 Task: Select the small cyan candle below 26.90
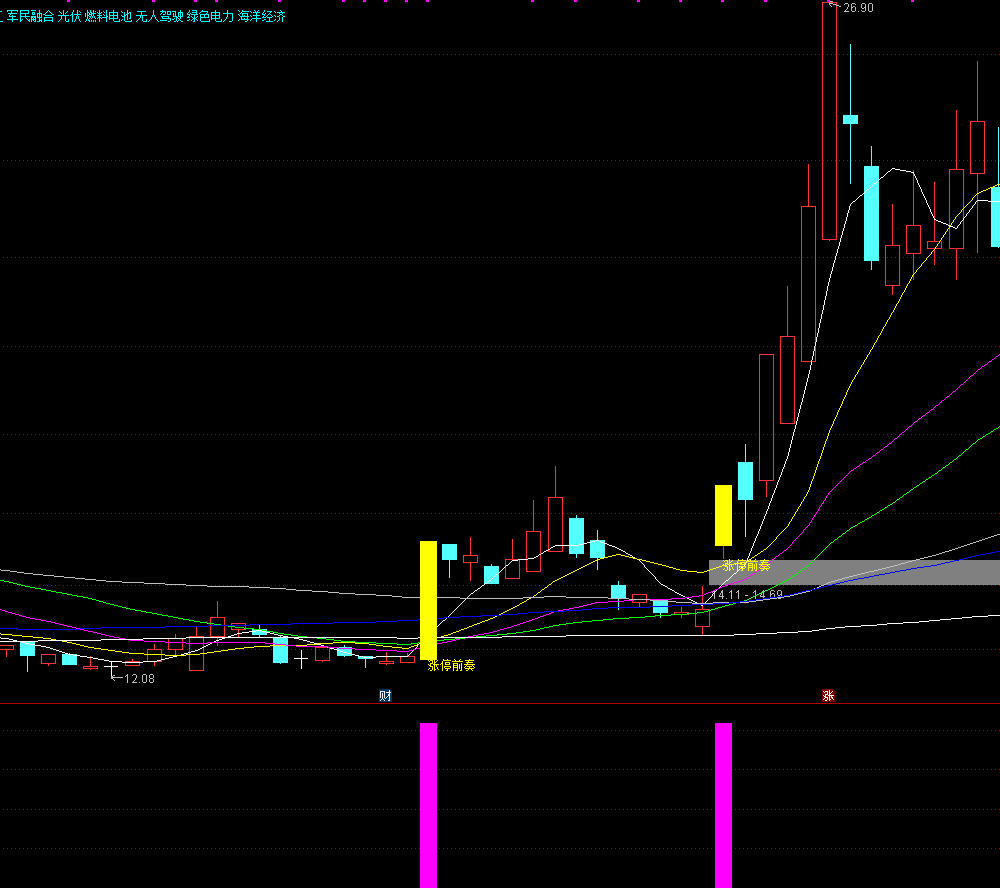pos(850,119)
